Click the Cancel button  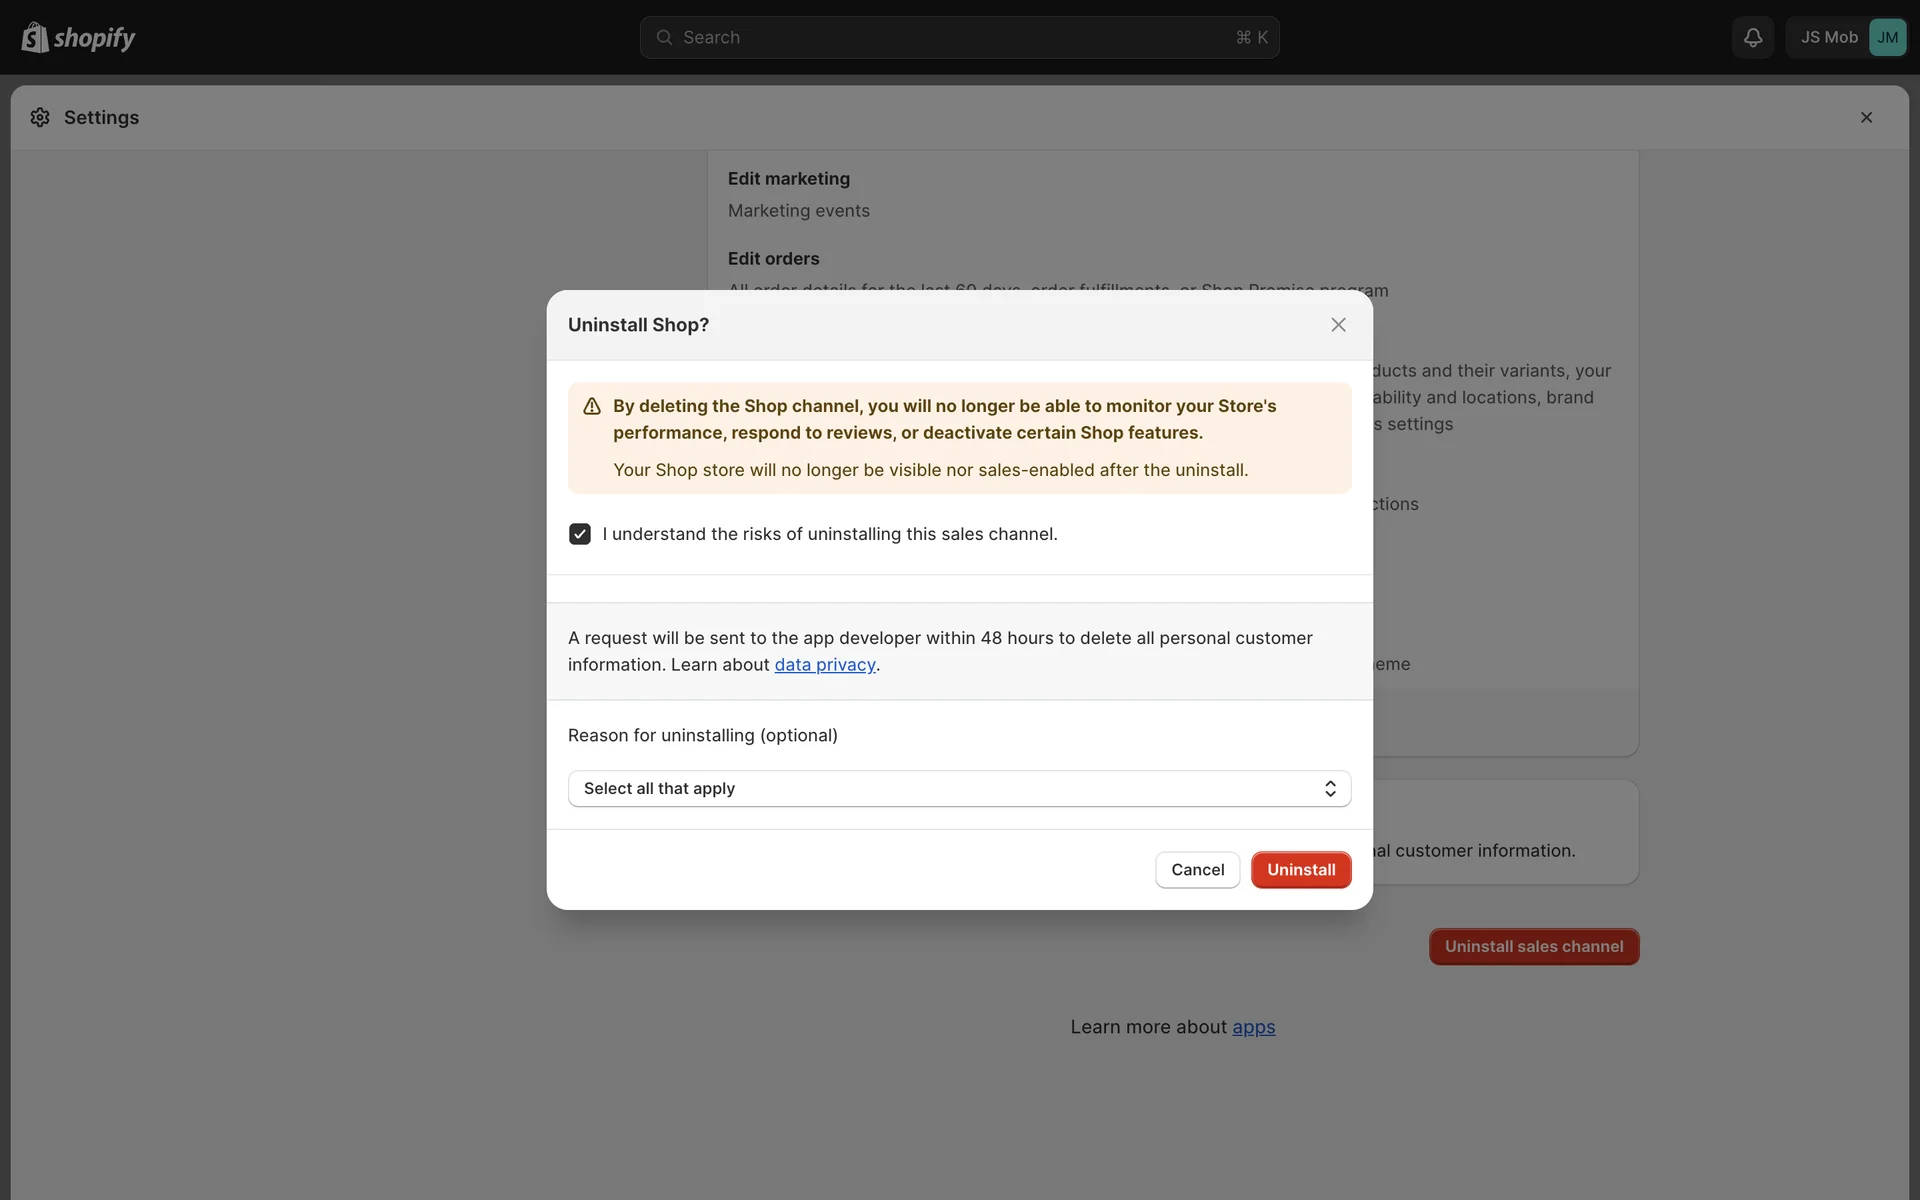click(x=1197, y=870)
